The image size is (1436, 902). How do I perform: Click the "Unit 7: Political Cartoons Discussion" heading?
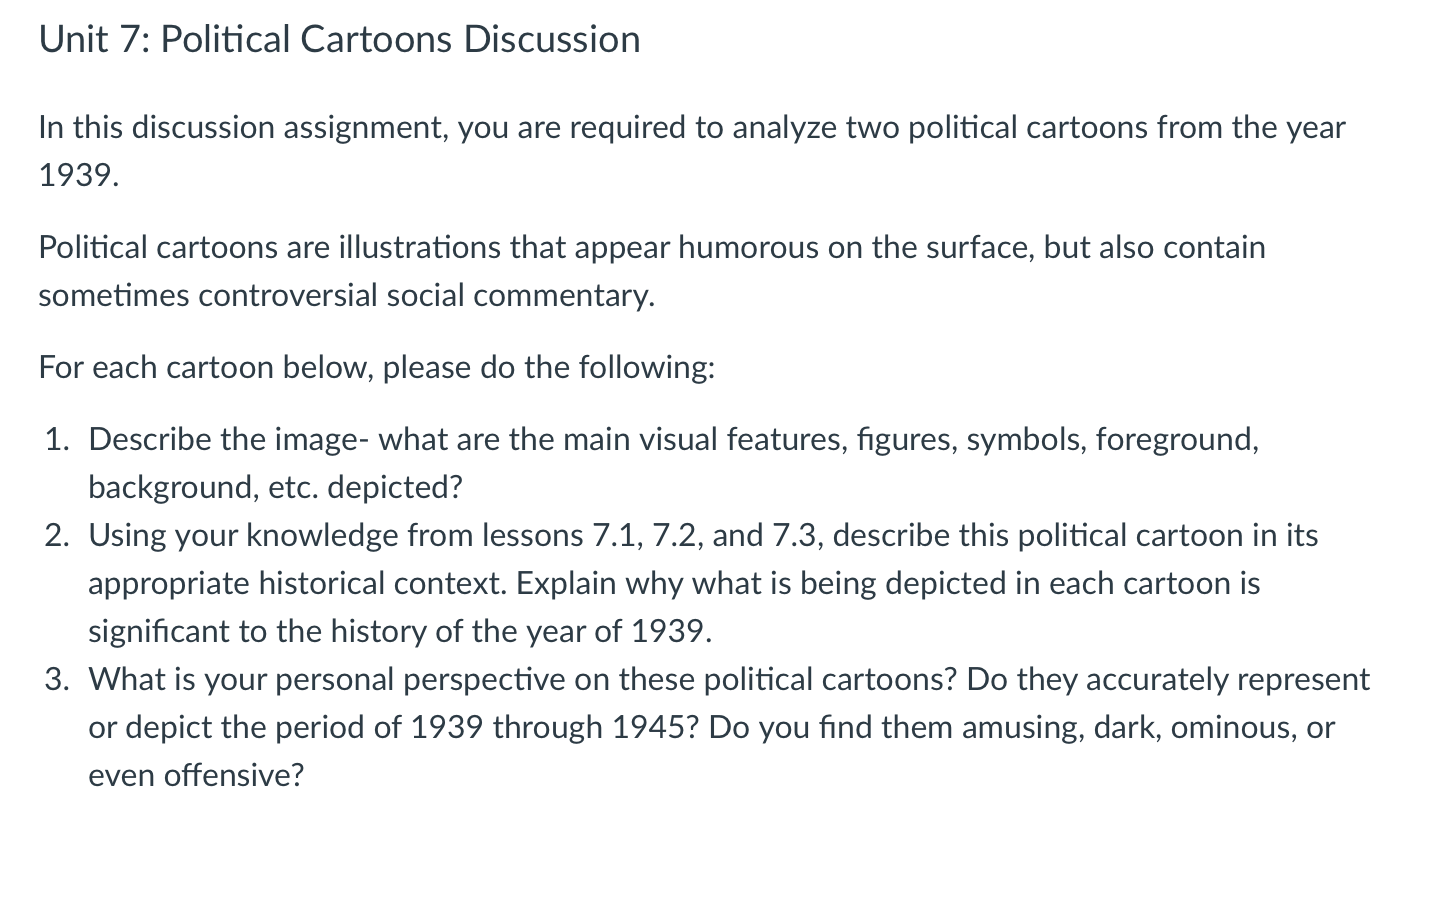coord(339,40)
